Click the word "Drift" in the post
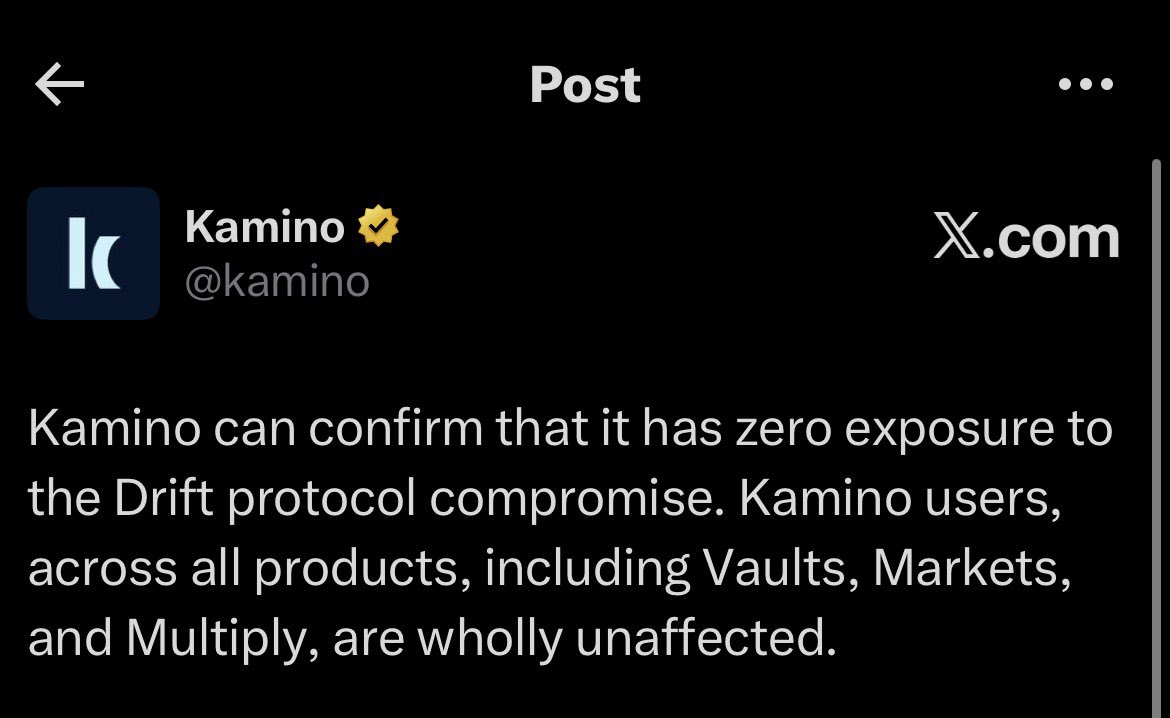The image size is (1170, 718). pos(164,499)
